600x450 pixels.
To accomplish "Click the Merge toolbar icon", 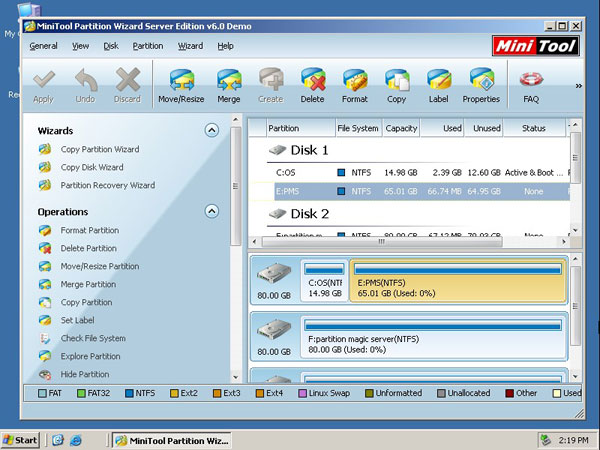I will 229,79.
